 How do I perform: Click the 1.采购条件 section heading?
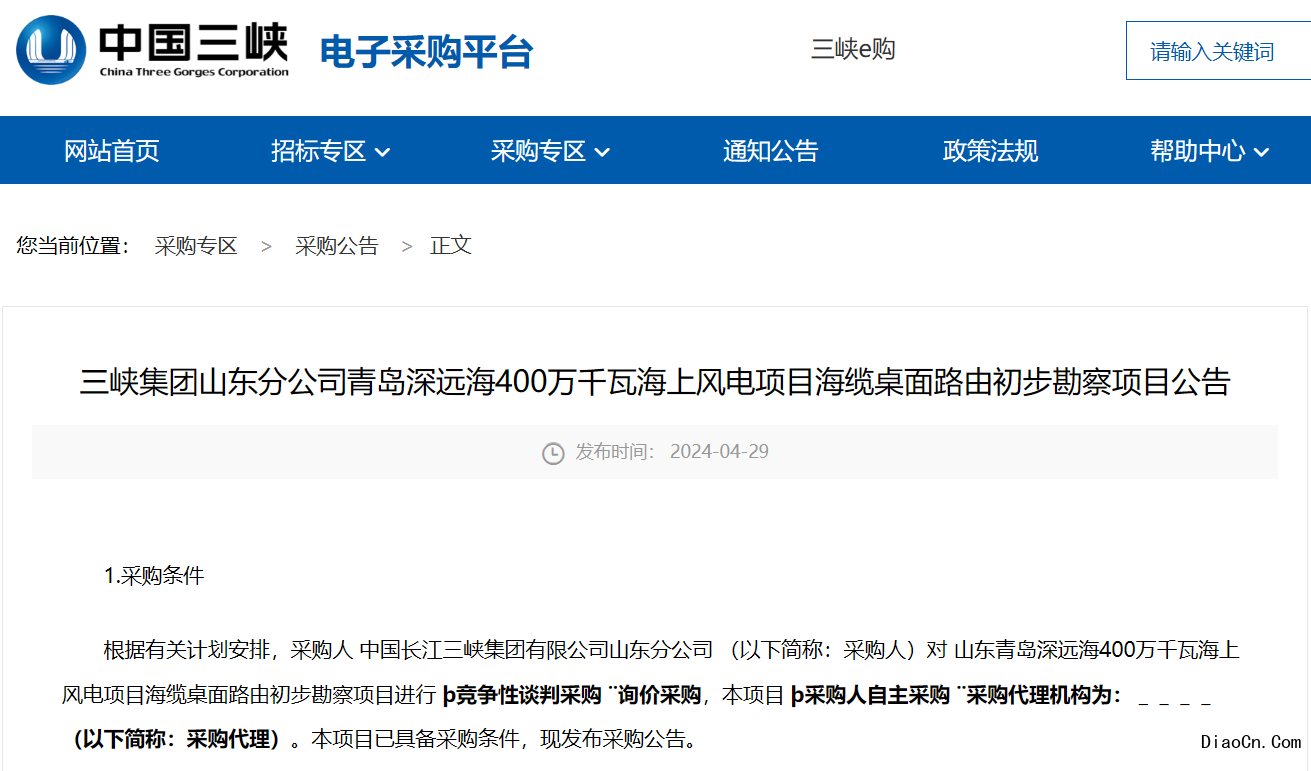point(154,577)
